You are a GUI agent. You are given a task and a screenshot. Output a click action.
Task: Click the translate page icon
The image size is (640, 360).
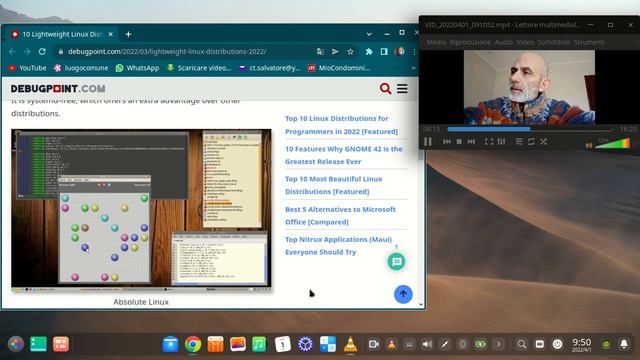(x=320, y=51)
